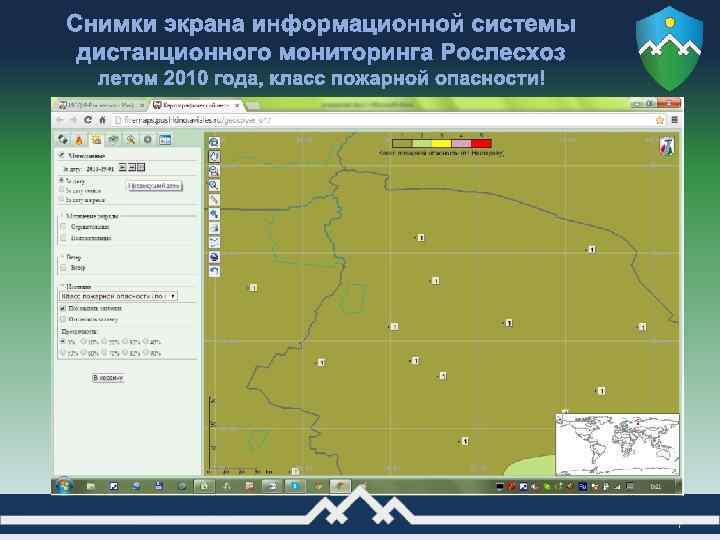Open the blue window tab icon
The height and width of the screenshot is (540, 720).
point(165,140)
